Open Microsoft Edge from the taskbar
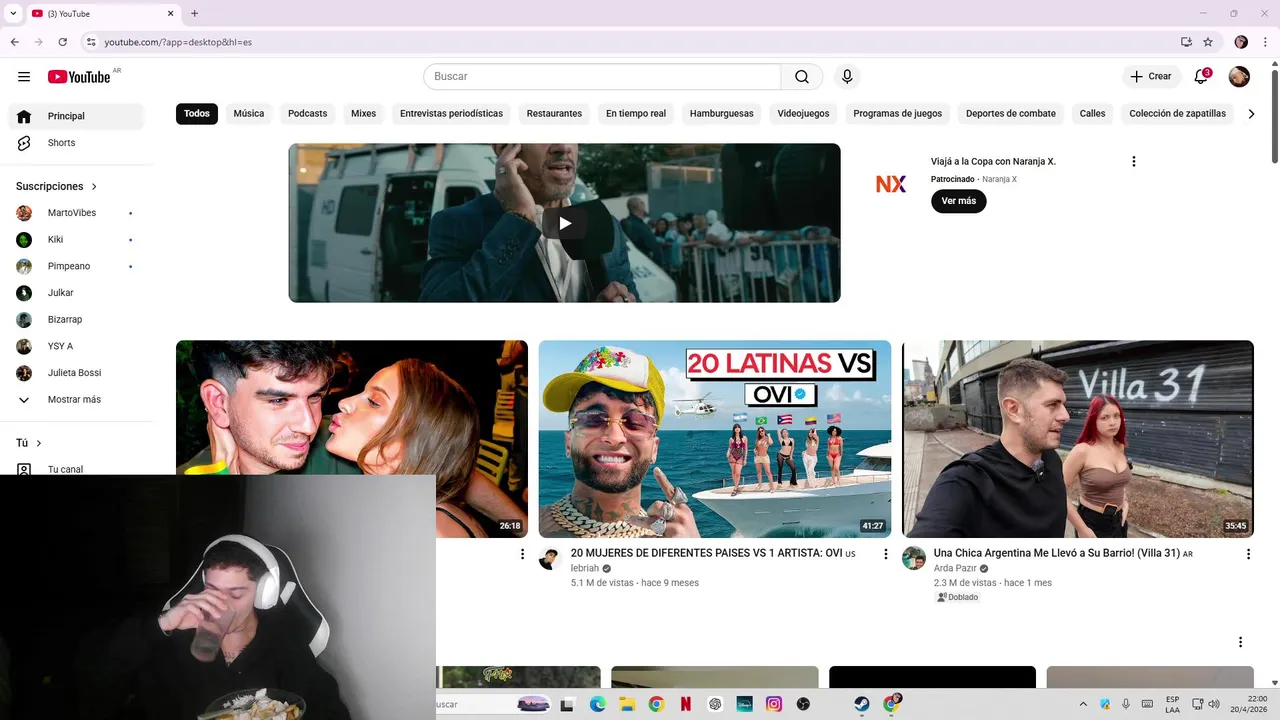Image resolution: width=1280 pixels, height=720 pixels. [x=597, y=704]
